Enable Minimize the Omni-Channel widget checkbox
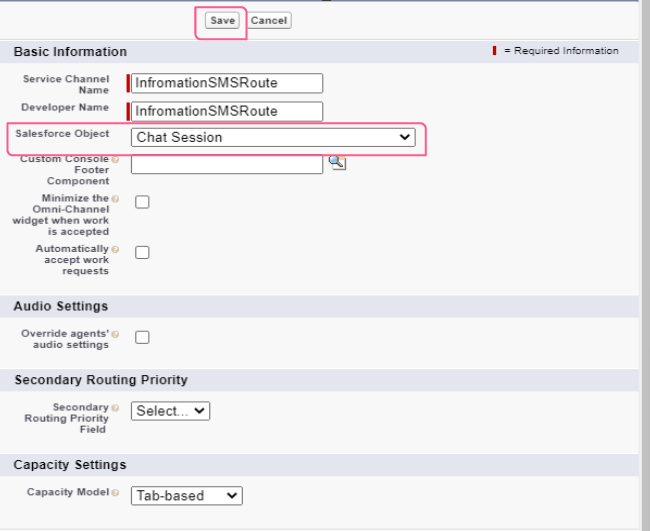650x531 pixels. point(142,202)
